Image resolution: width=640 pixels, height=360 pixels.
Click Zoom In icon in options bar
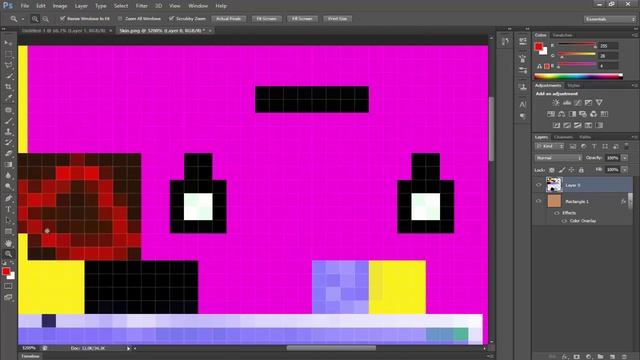35,19
